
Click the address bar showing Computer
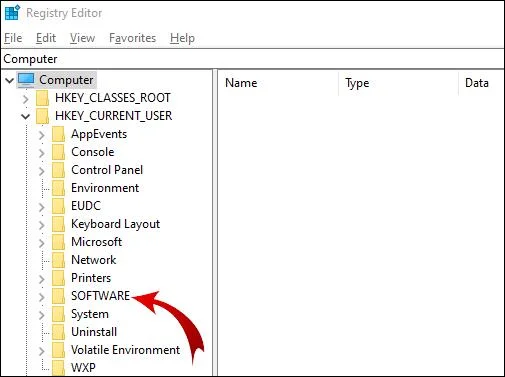(x=252, y=59)
